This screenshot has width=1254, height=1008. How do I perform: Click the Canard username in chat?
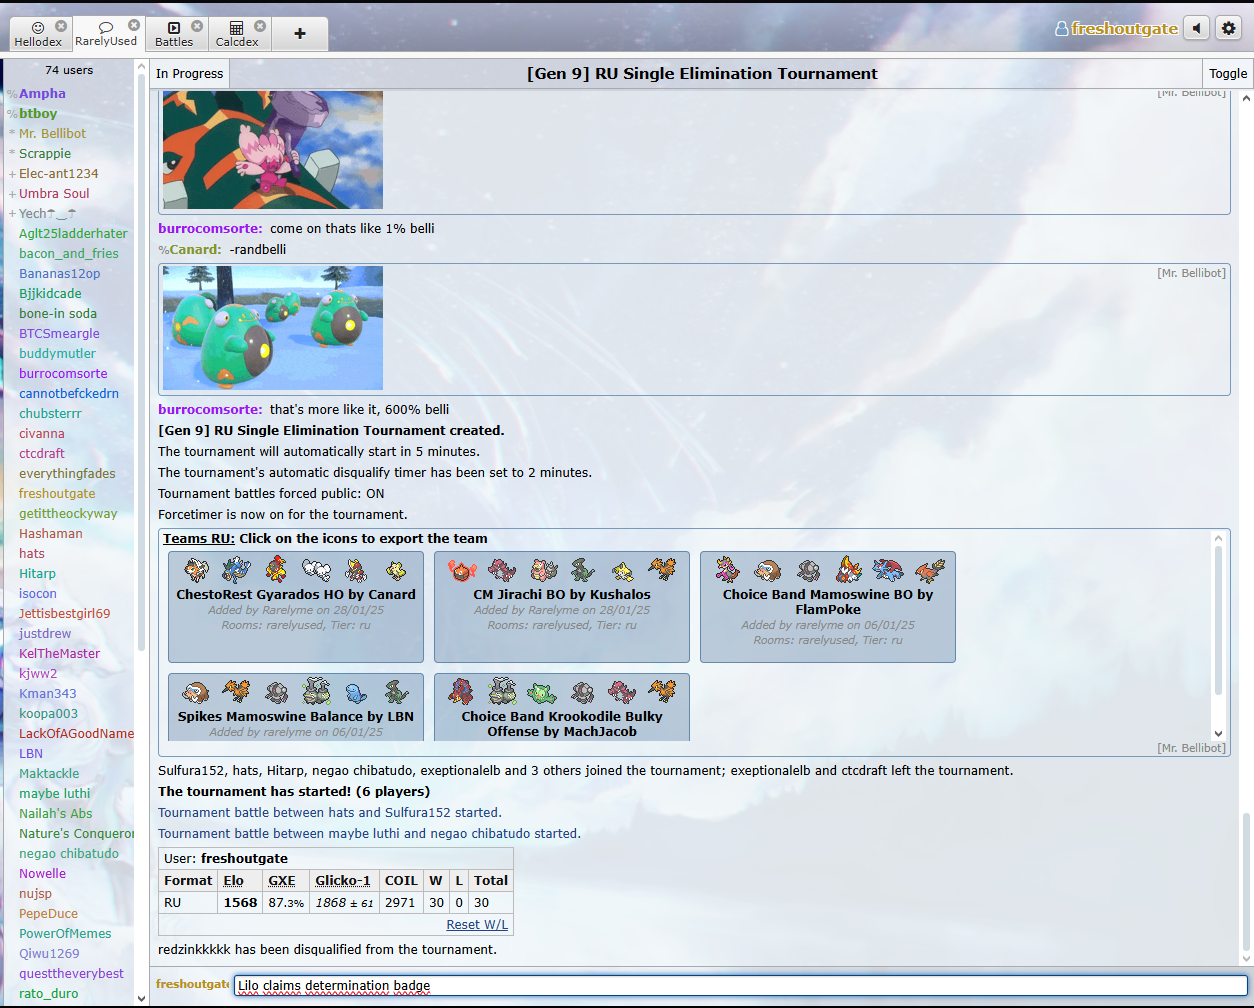[x=194, y=249]
